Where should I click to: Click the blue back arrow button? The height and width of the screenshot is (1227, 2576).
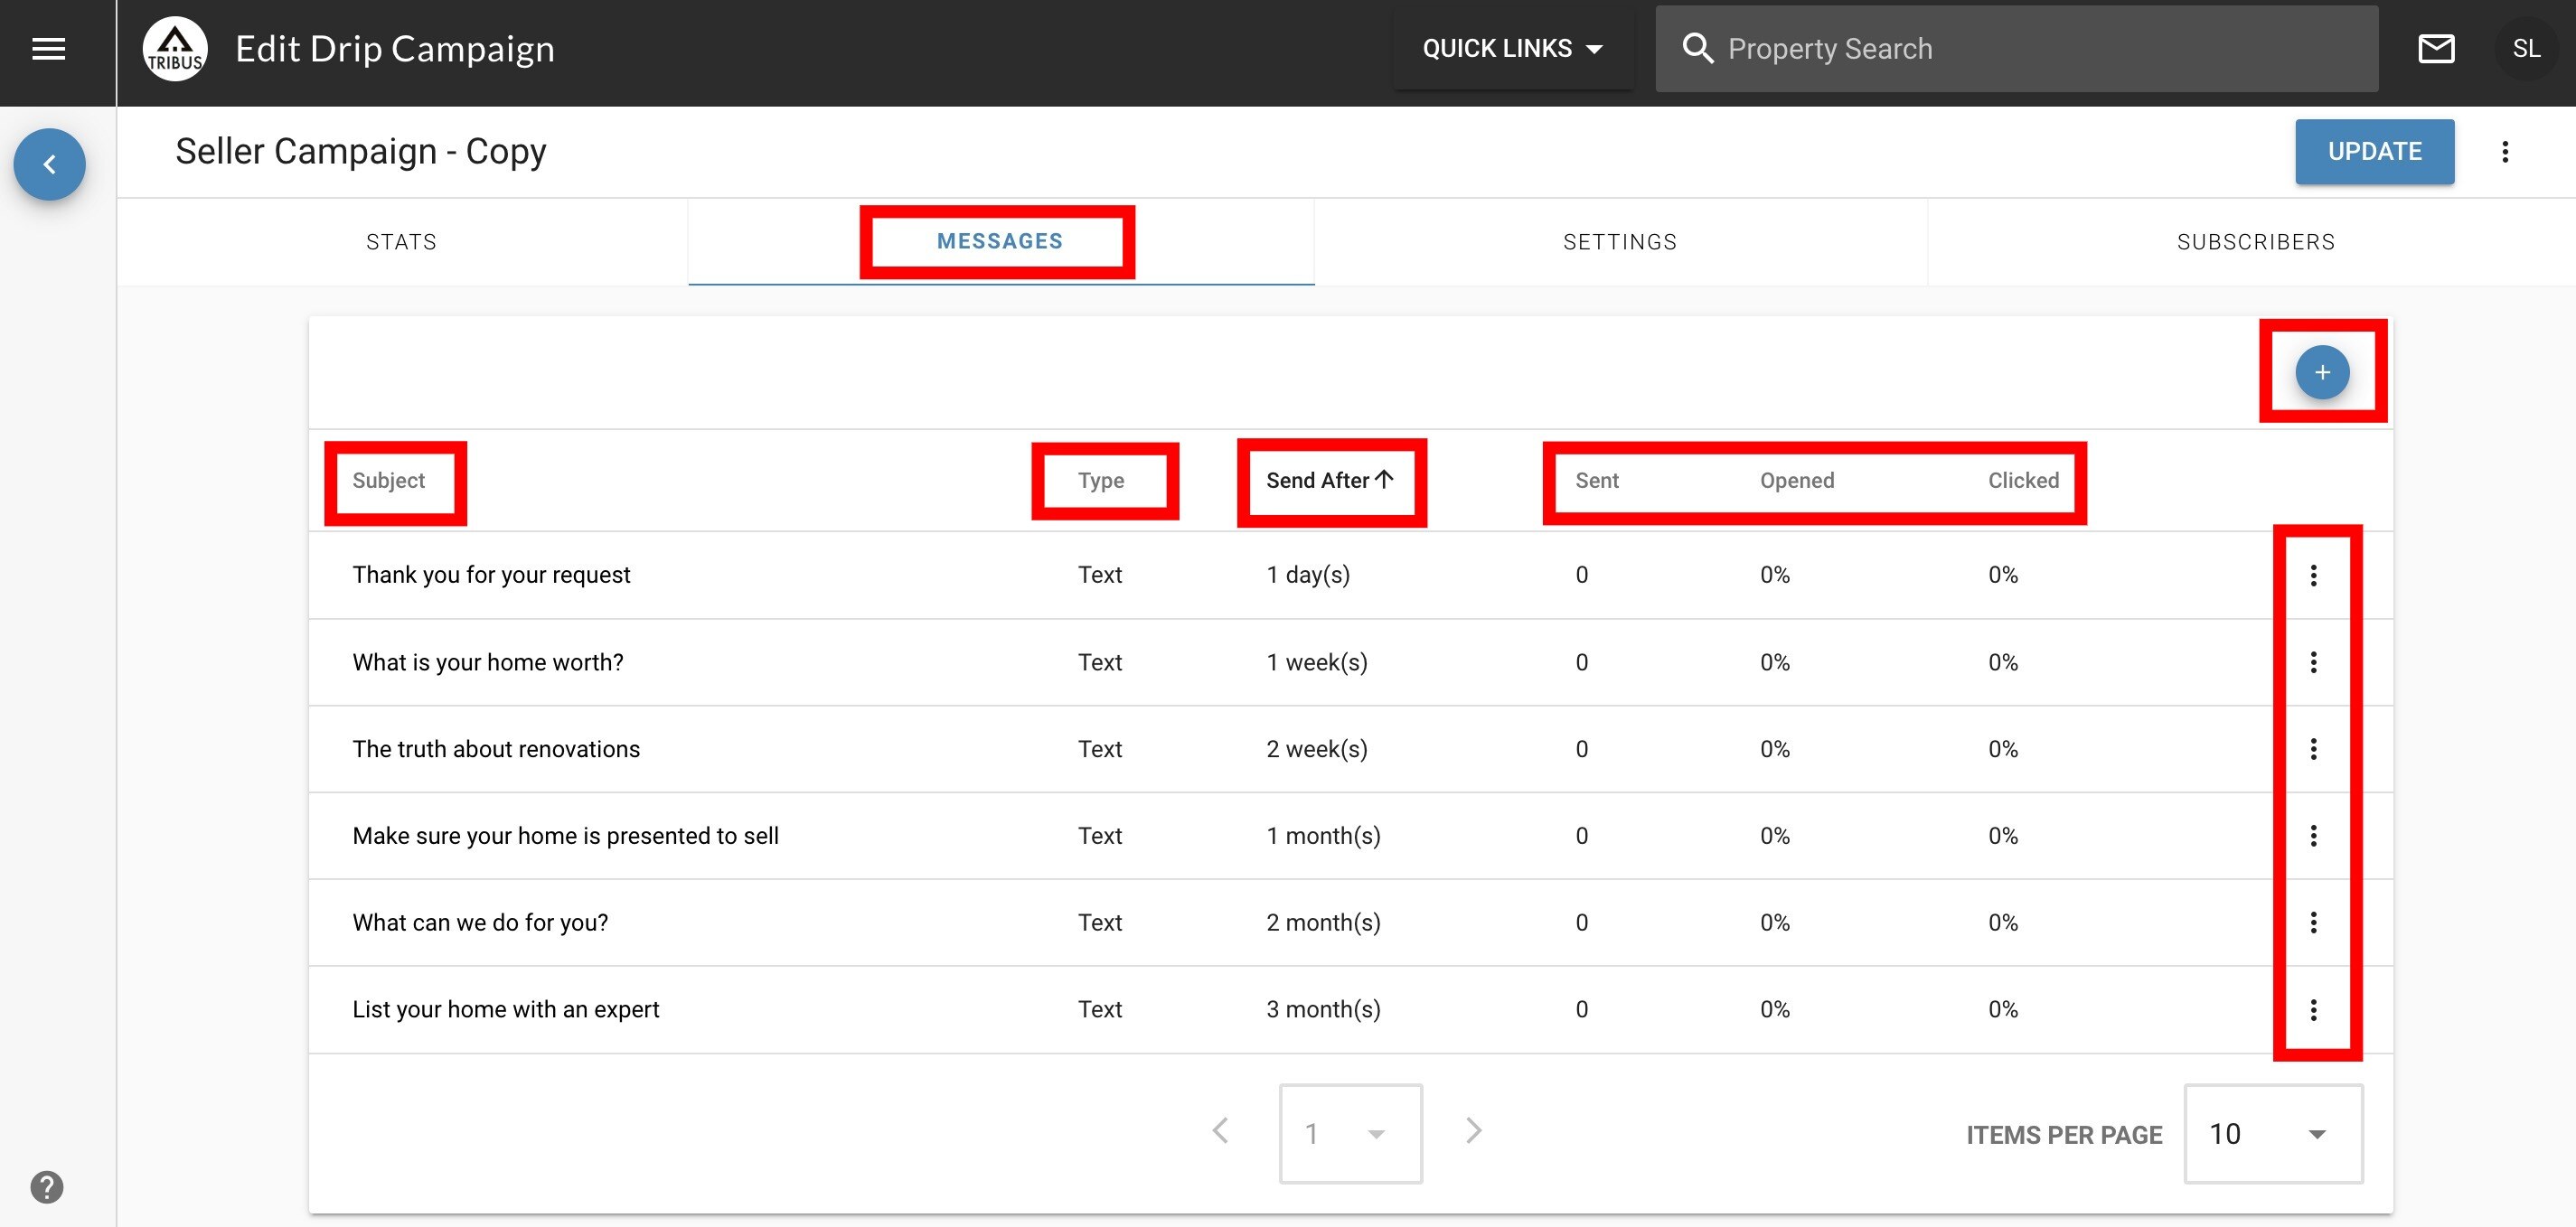(x=49, y=164)
